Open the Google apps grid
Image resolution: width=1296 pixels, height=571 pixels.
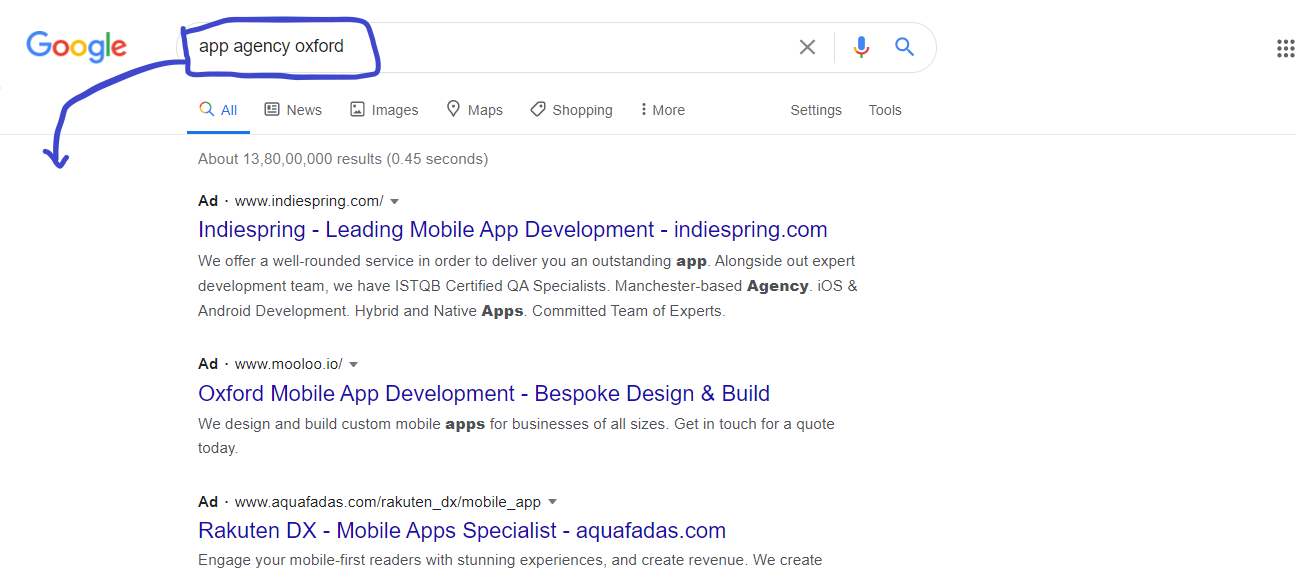pos(1286,48)
